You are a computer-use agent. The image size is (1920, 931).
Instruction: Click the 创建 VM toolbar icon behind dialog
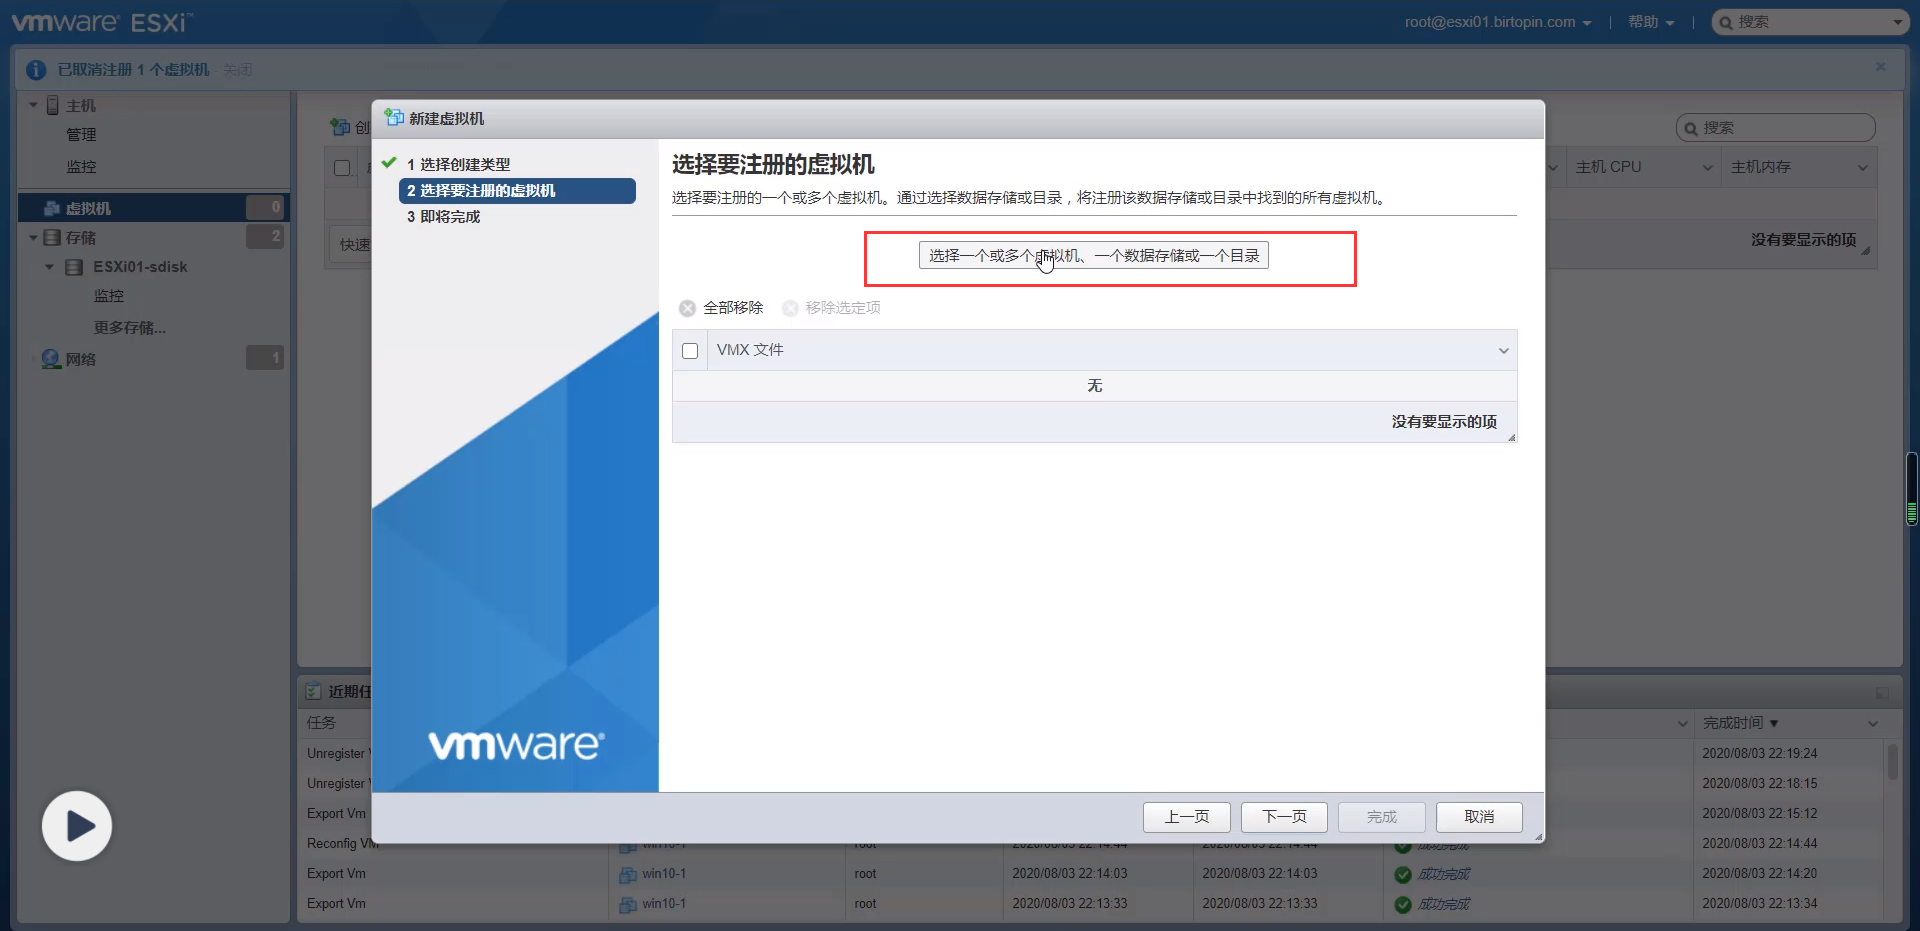340,127
